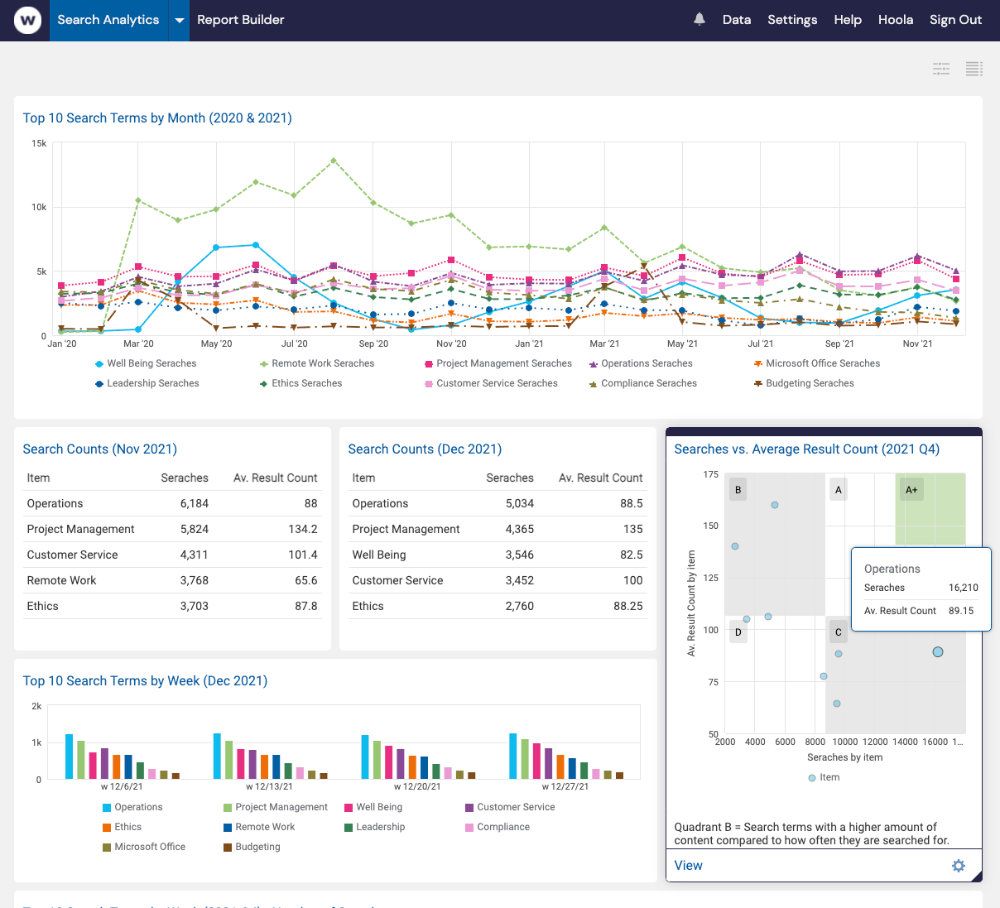Viewport: 1000px width, 908px height.
Task: Select the list view icon at top right
Action: 973,68
